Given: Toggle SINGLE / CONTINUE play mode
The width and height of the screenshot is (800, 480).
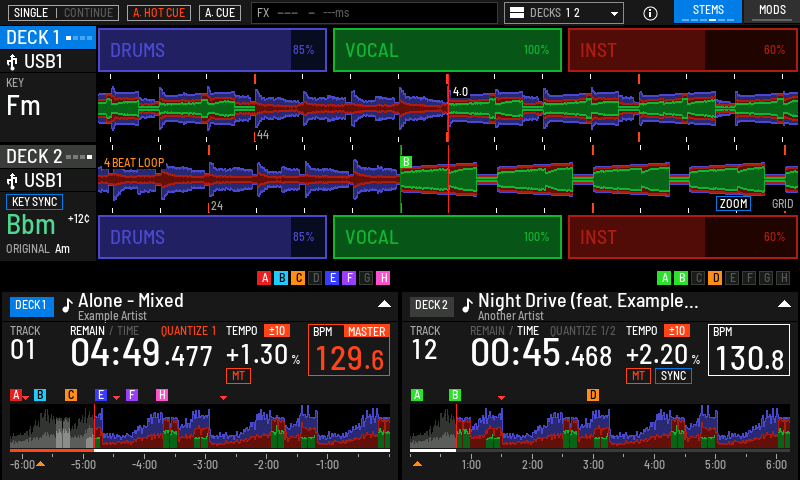Looking at the screenshot, I should tap(63, 13).
